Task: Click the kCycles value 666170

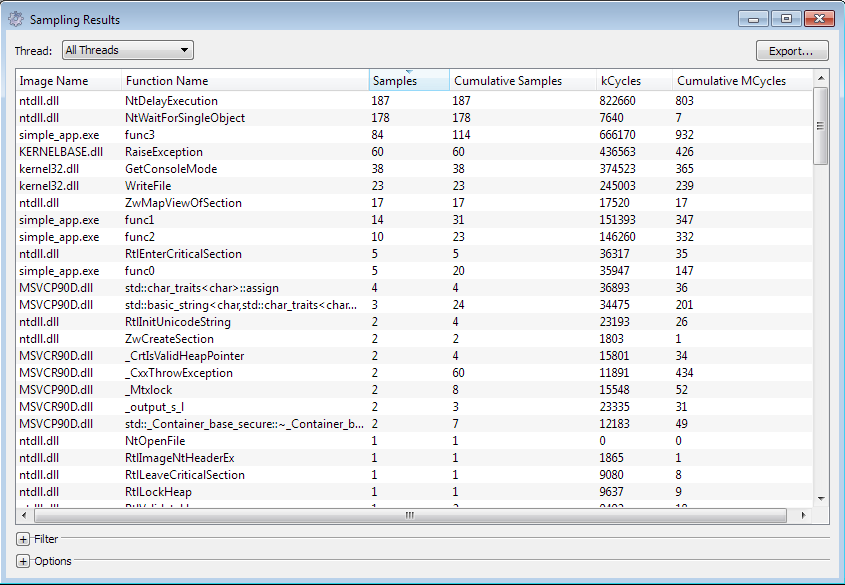Action: pos(617,135)
